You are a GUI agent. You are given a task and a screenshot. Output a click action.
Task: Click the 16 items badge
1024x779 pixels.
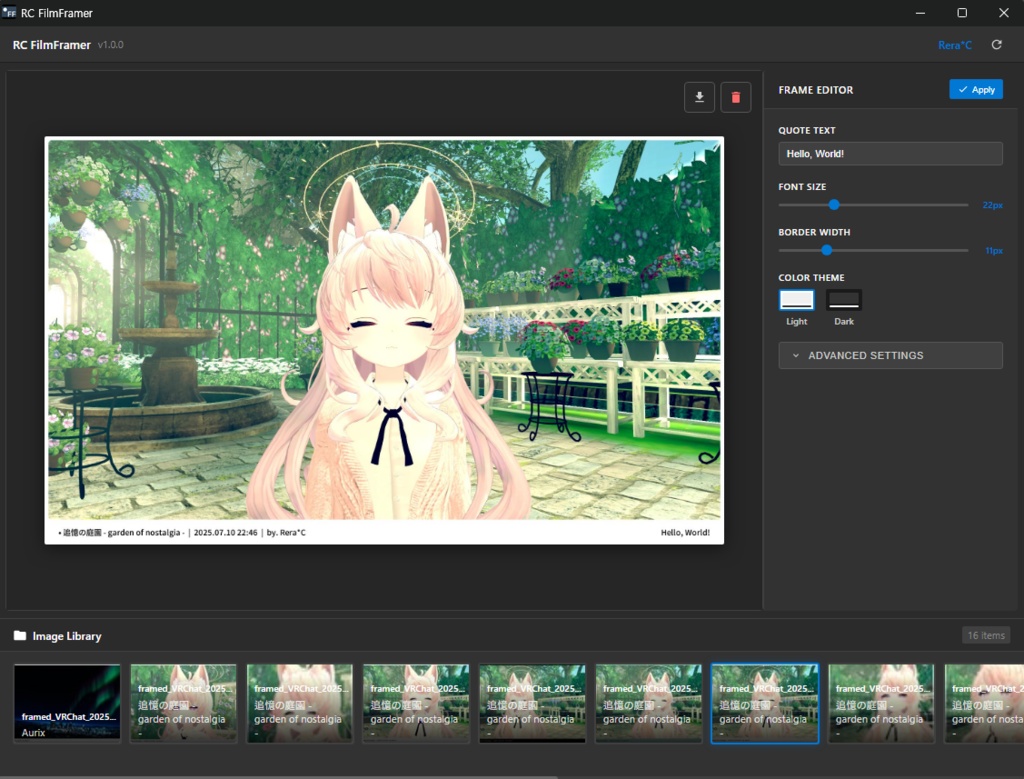pyautogui.click(x=985, y=635)
